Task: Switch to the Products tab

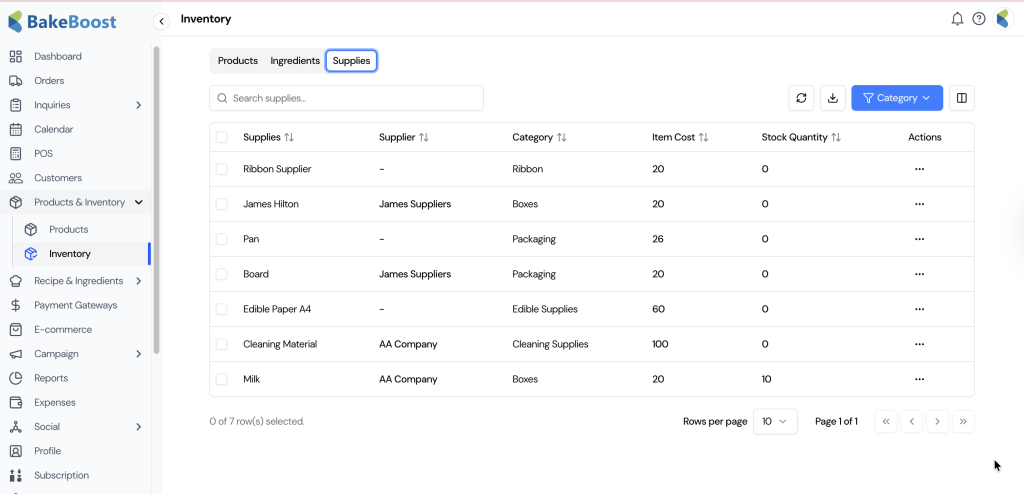Action: click(238, 61)
